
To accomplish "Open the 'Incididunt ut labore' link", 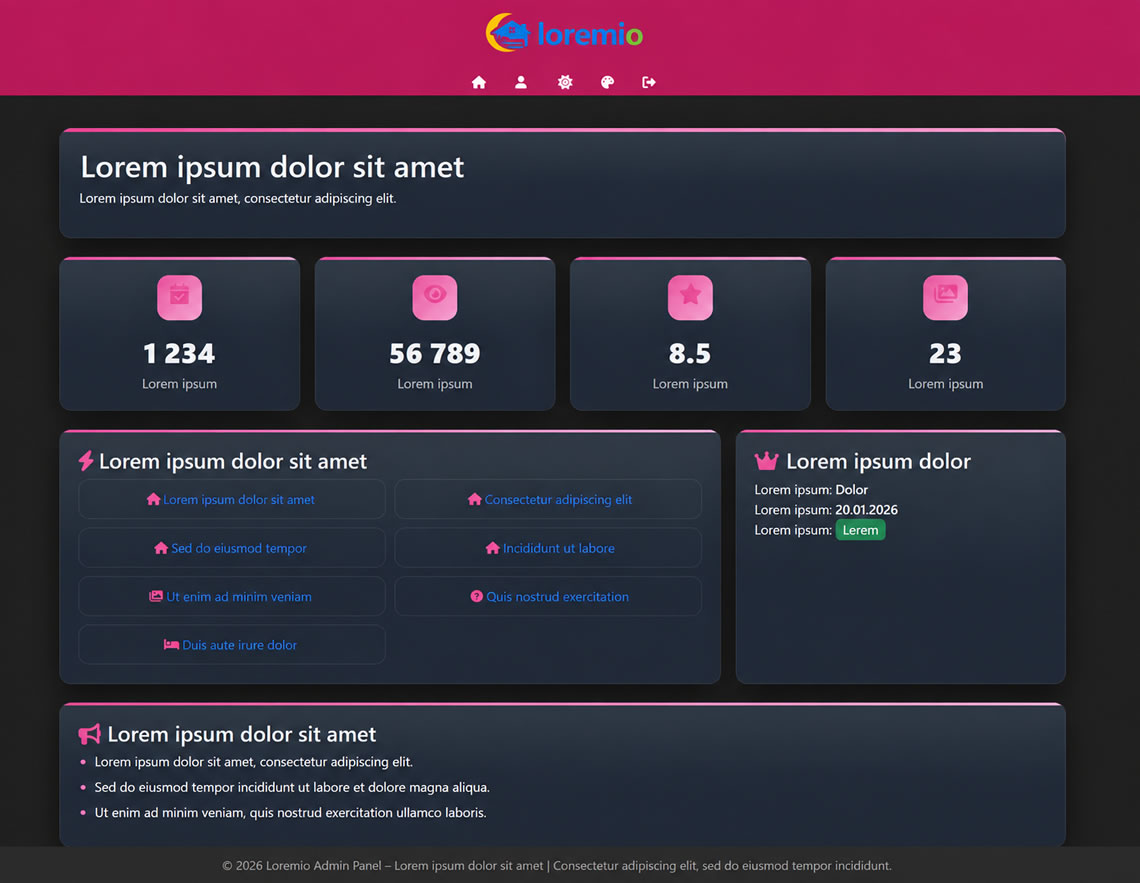I will 548,548.
